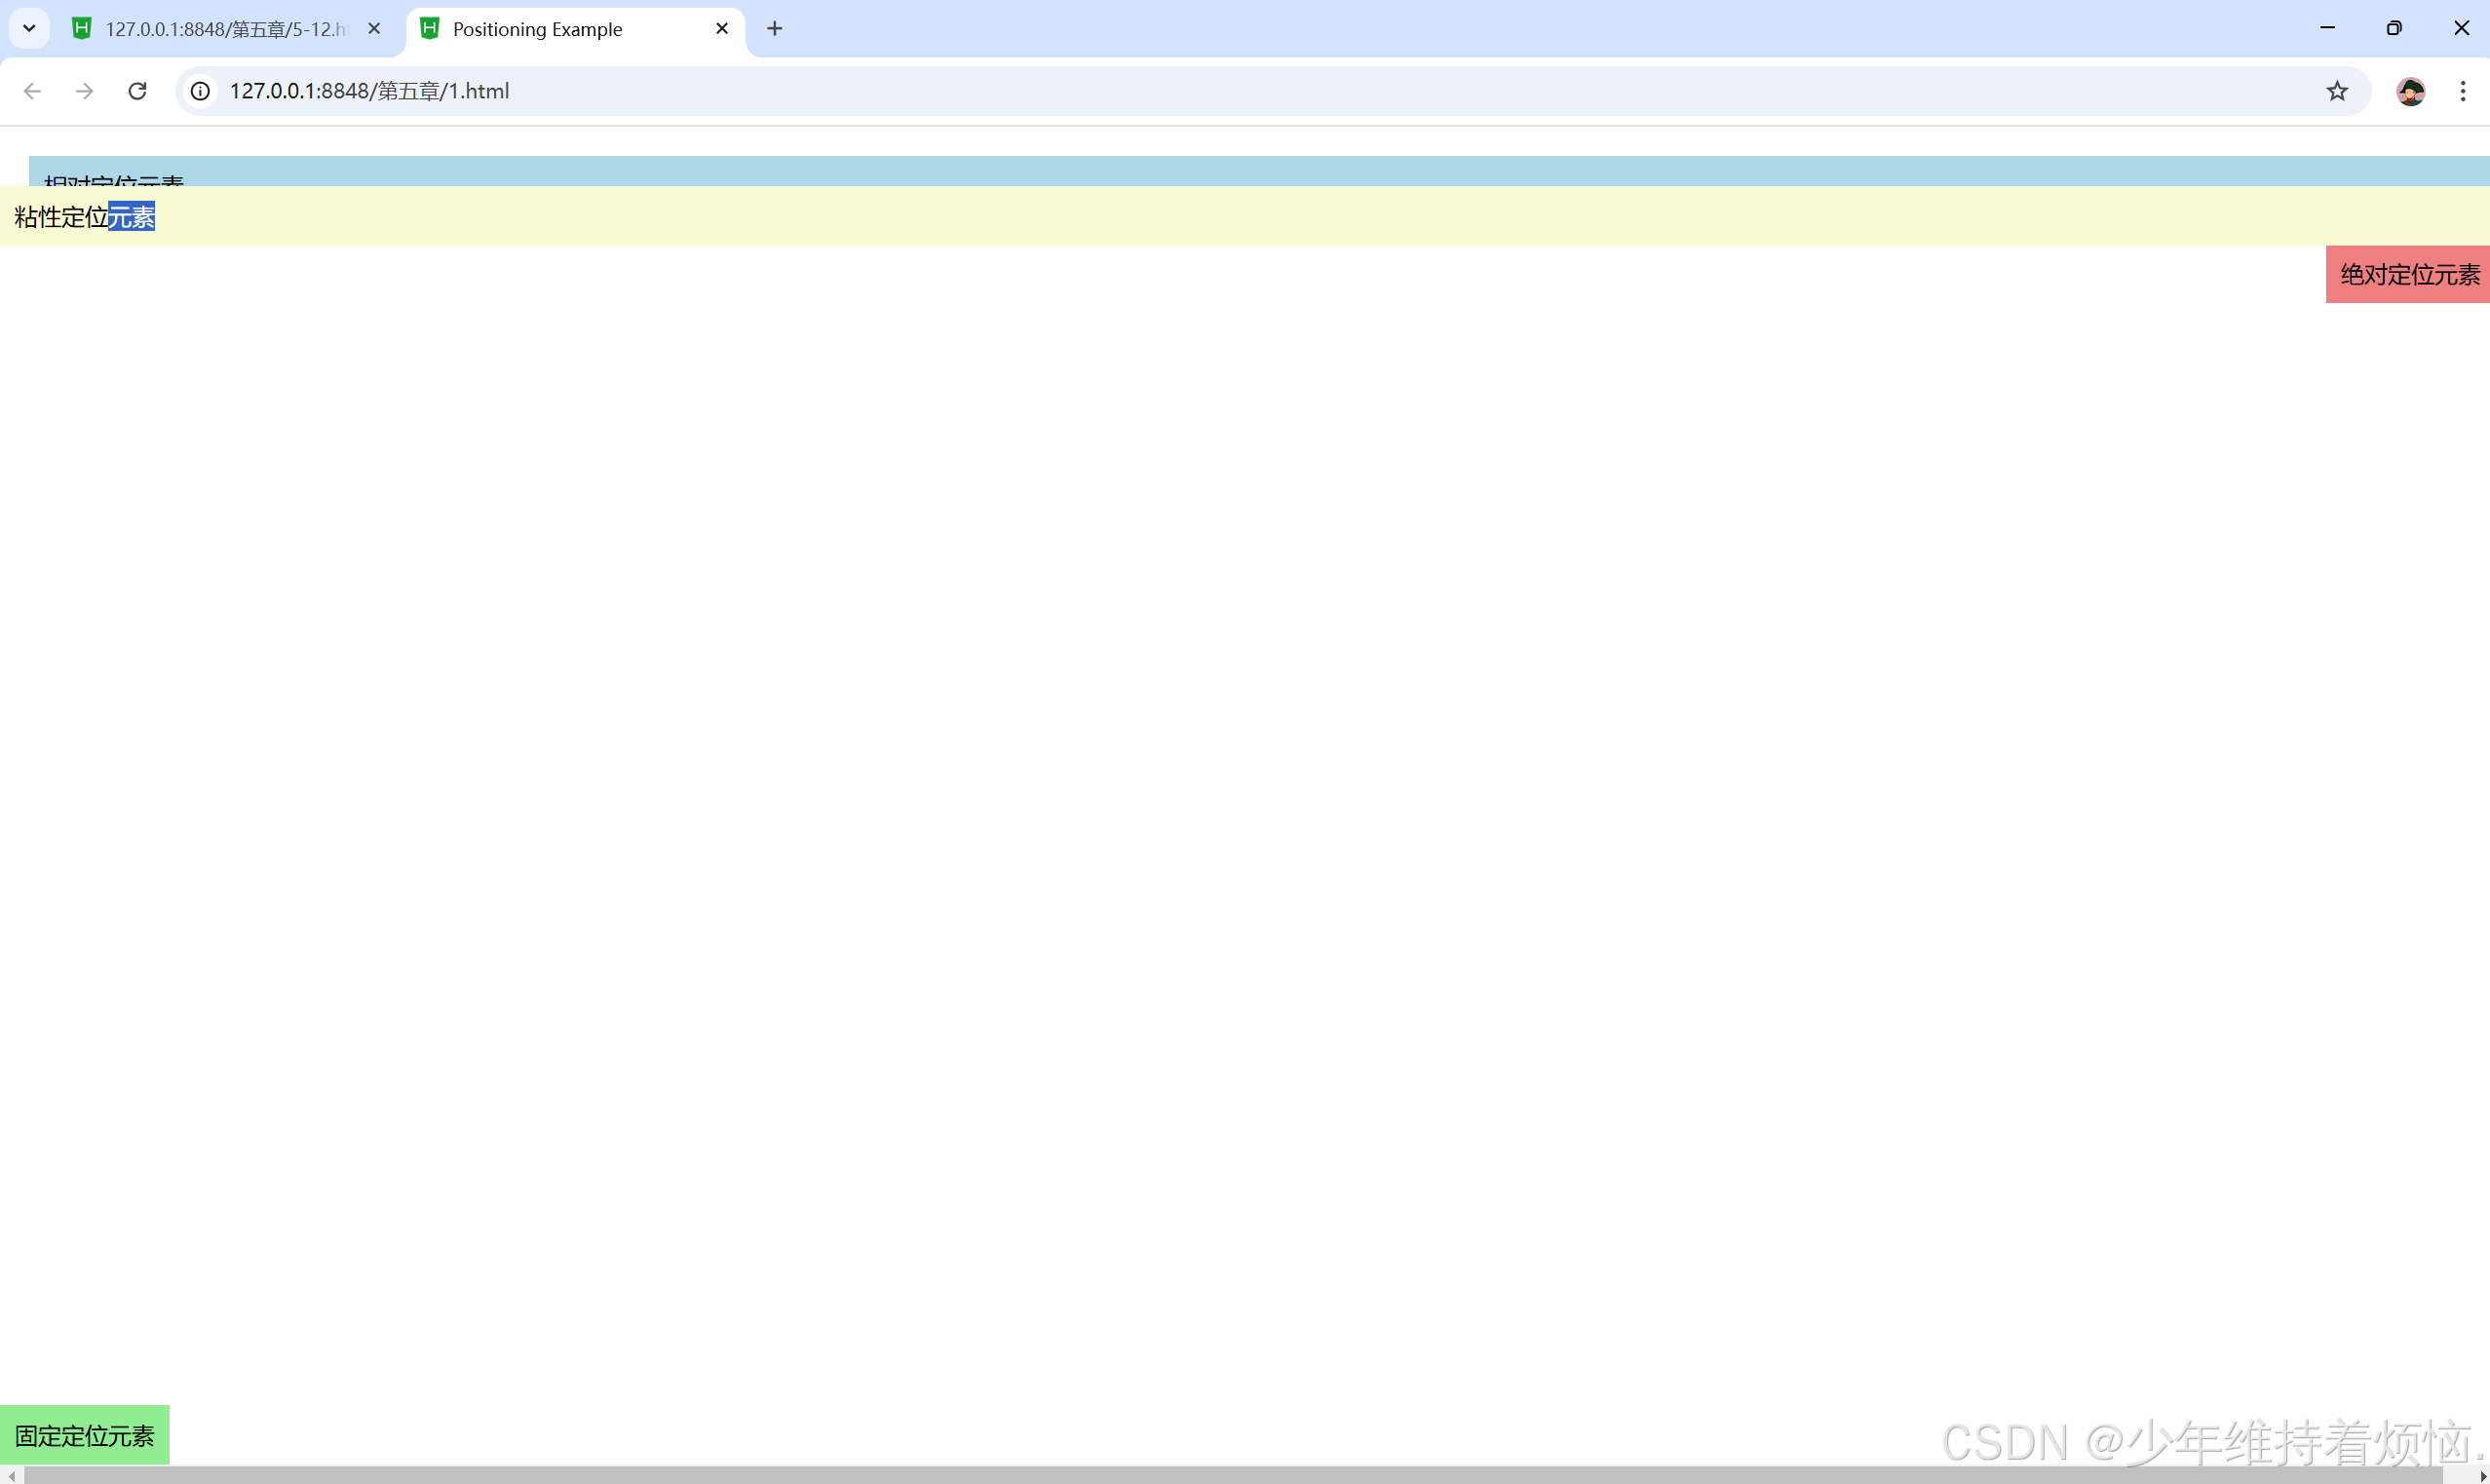Open Chrome three-dot menu
Image resolution: width=2490 pixels, height=1484 pixels.
[x=2463, y=91]
